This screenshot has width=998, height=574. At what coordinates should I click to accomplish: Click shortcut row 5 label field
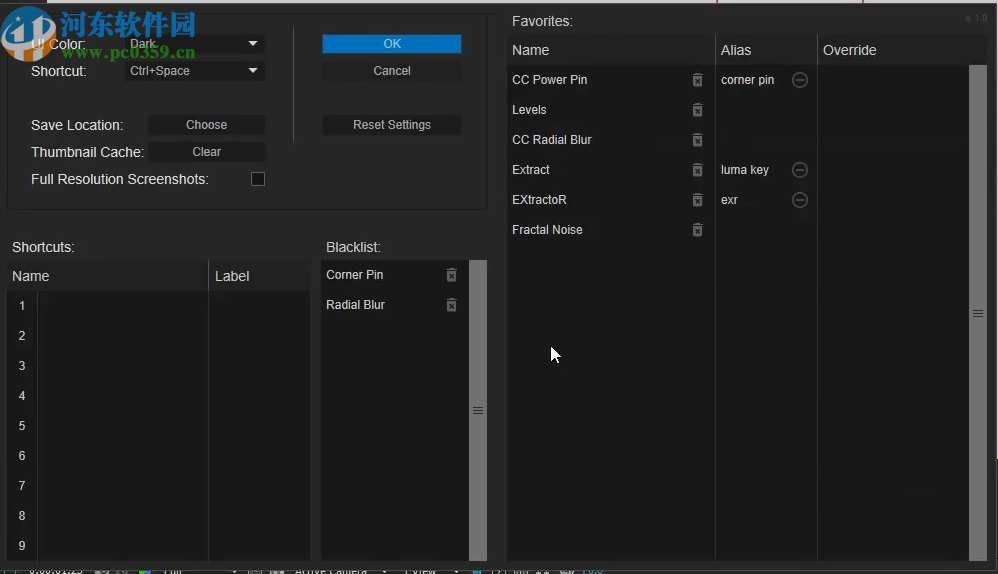tap(259, 426)
